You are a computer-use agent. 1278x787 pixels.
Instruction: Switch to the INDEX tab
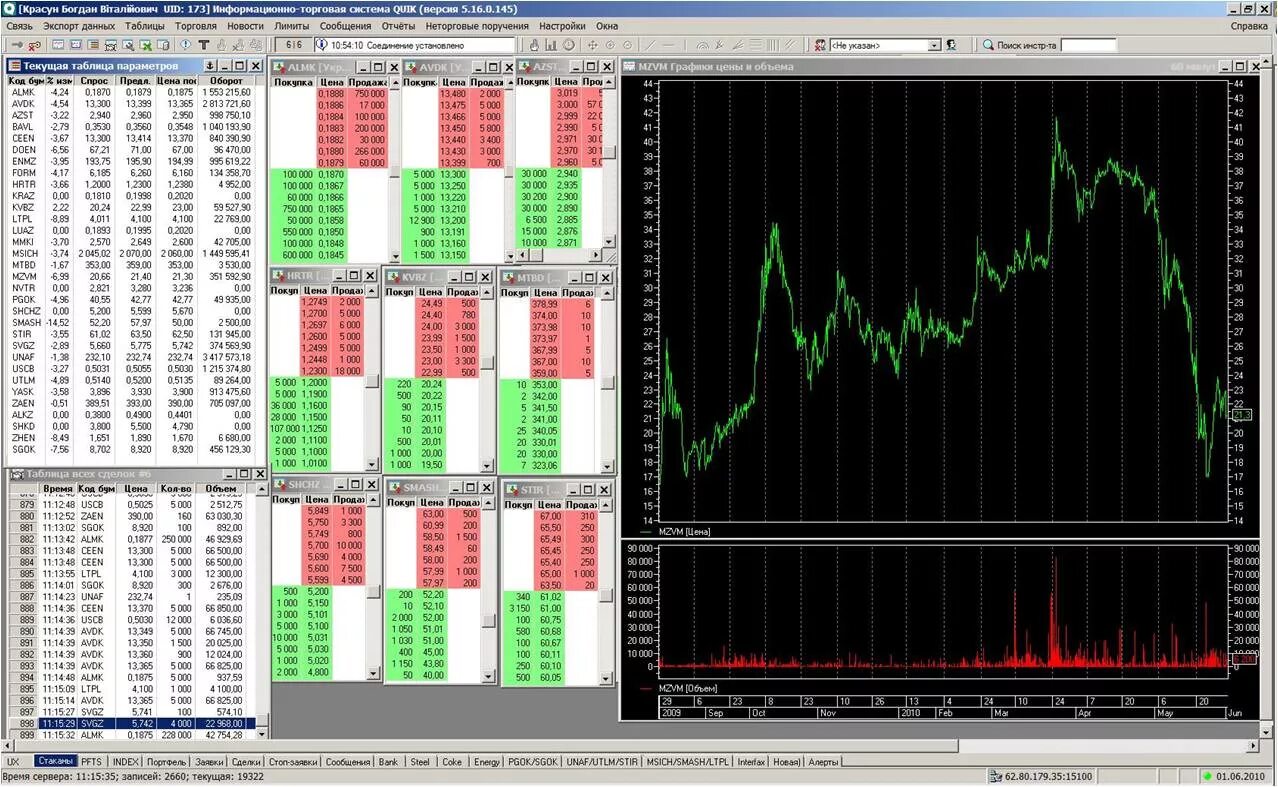(x=126, y=762)
